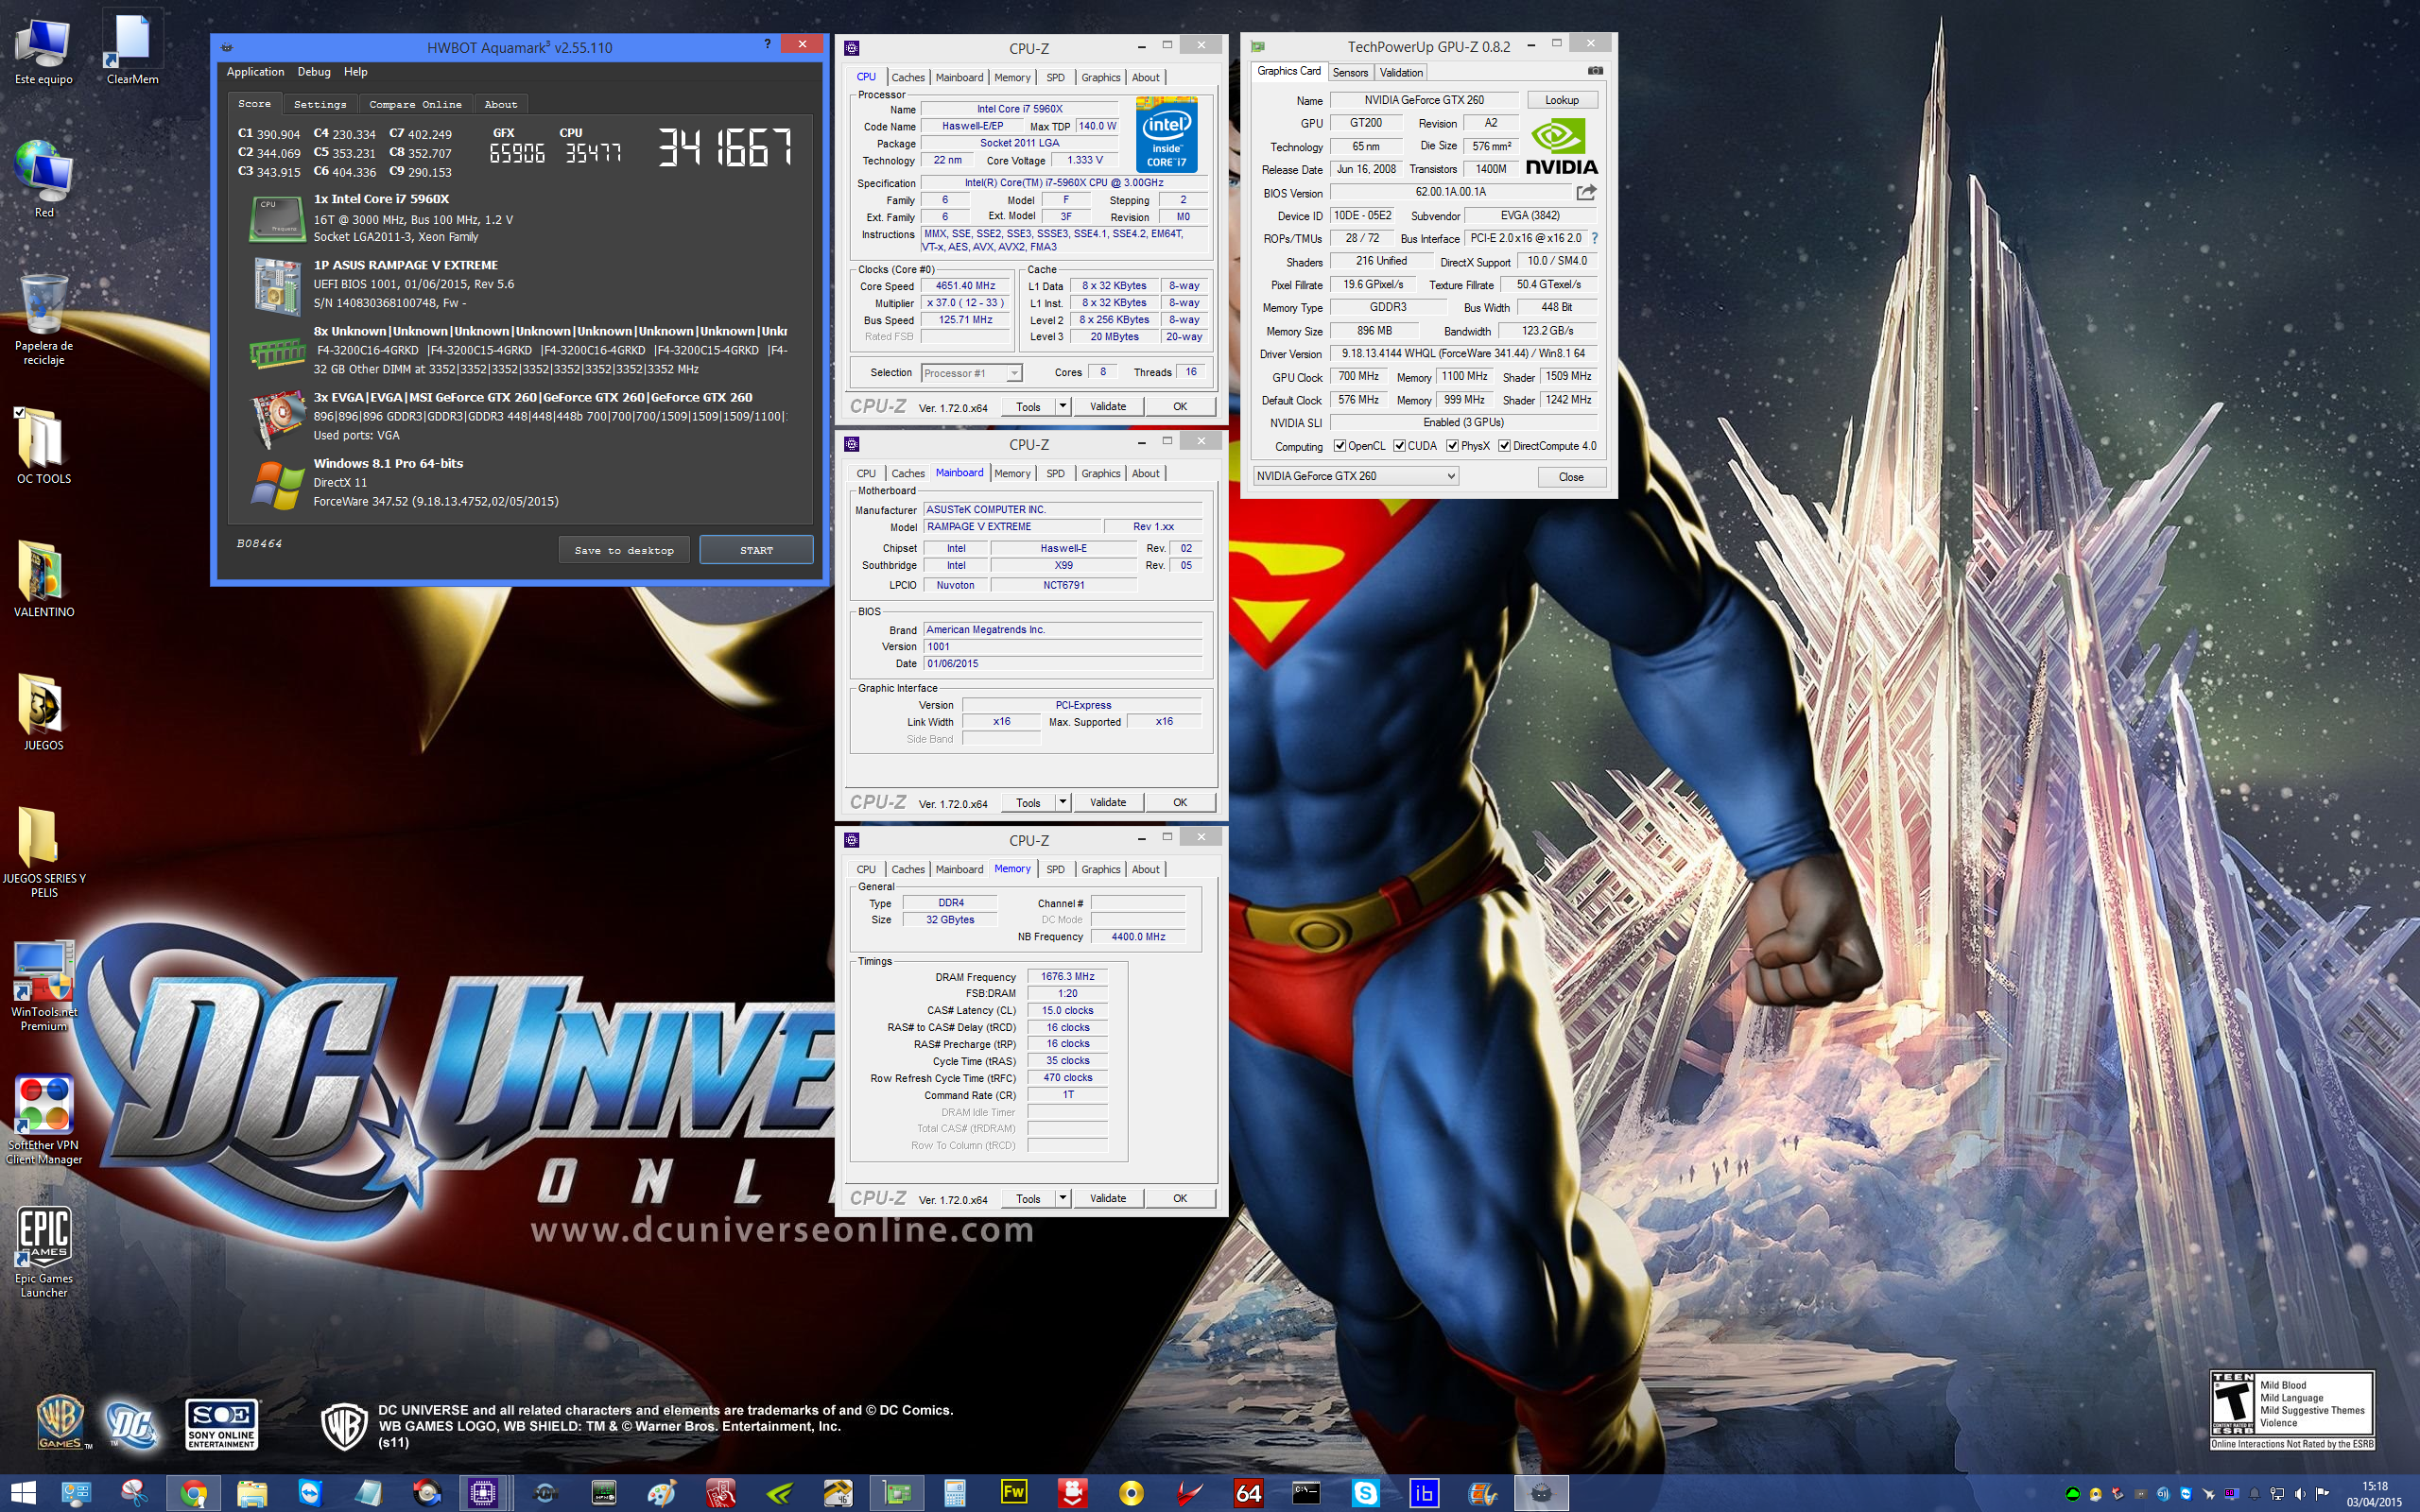Click the BIOS export share icon in GPU-Z
2420x1512 pixels.
pos(1587,192)
